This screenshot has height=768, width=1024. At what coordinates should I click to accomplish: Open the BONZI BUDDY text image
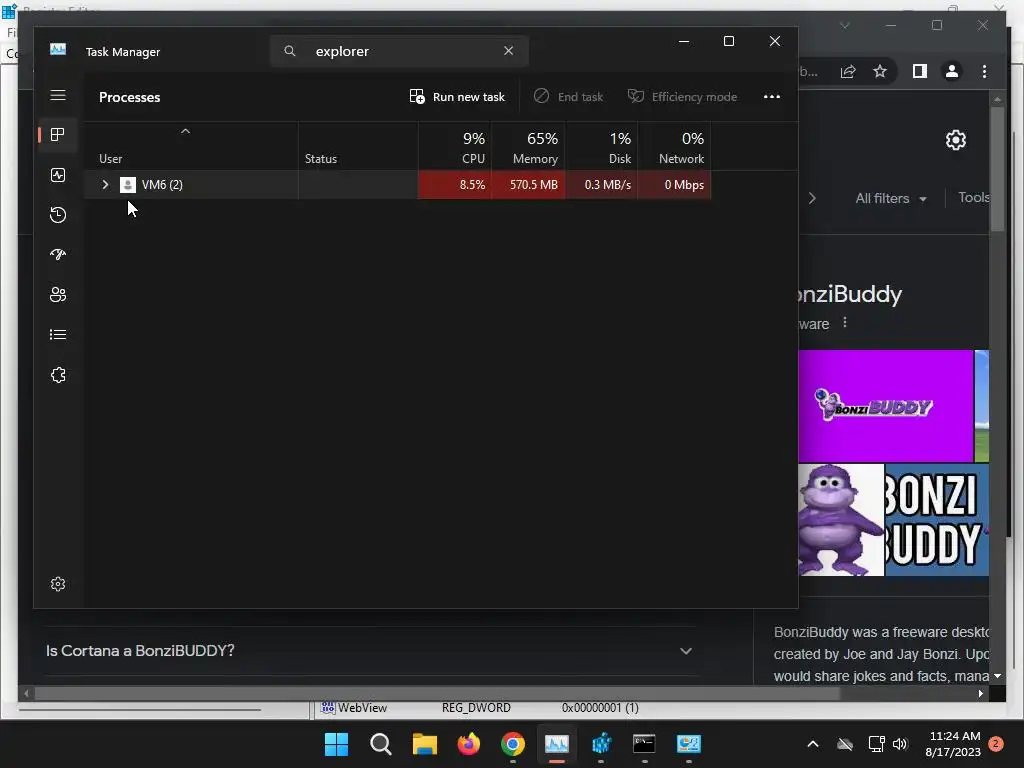point(936,520)
